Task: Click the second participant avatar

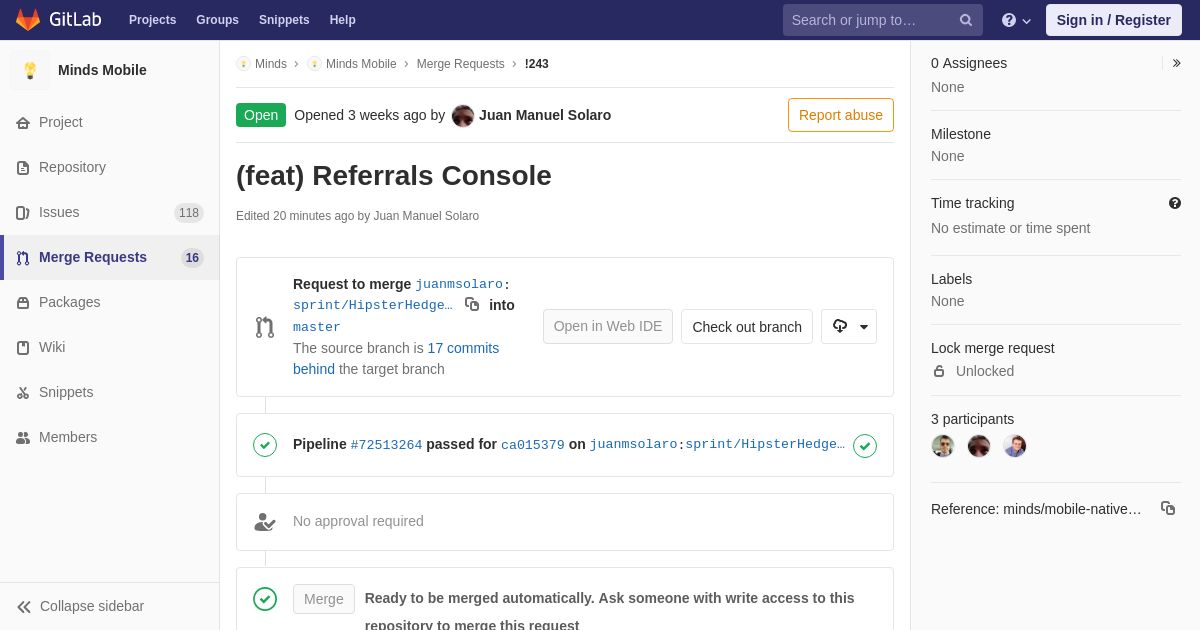Action: pyautogui.click(x=979, y=446)
